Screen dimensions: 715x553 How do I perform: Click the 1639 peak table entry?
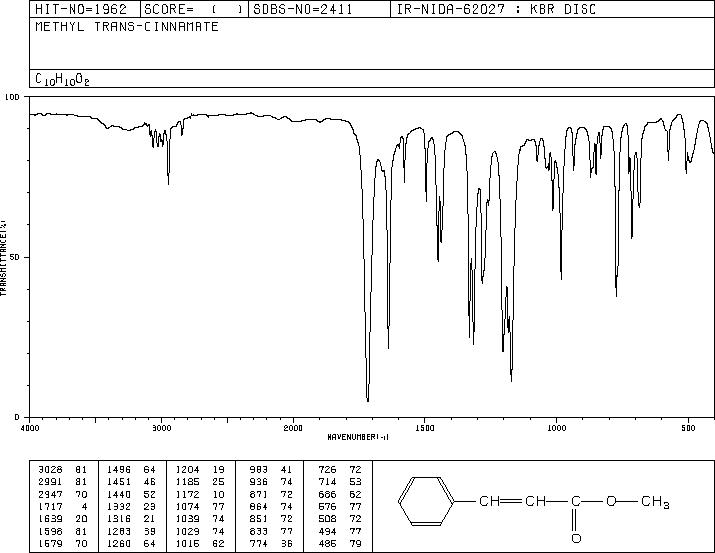coord(62,519)
